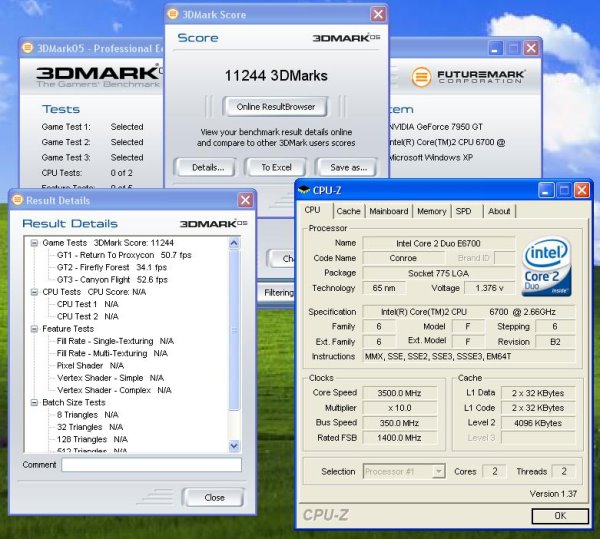Confirm CPU-Z with the OK button

tap(560, 516)
